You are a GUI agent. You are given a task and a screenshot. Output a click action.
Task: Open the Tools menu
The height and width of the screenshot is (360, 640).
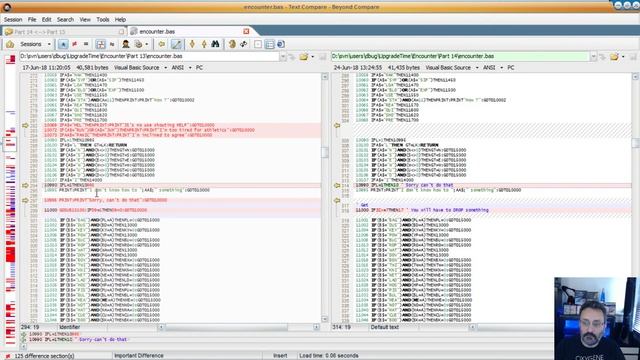point(103,20)
